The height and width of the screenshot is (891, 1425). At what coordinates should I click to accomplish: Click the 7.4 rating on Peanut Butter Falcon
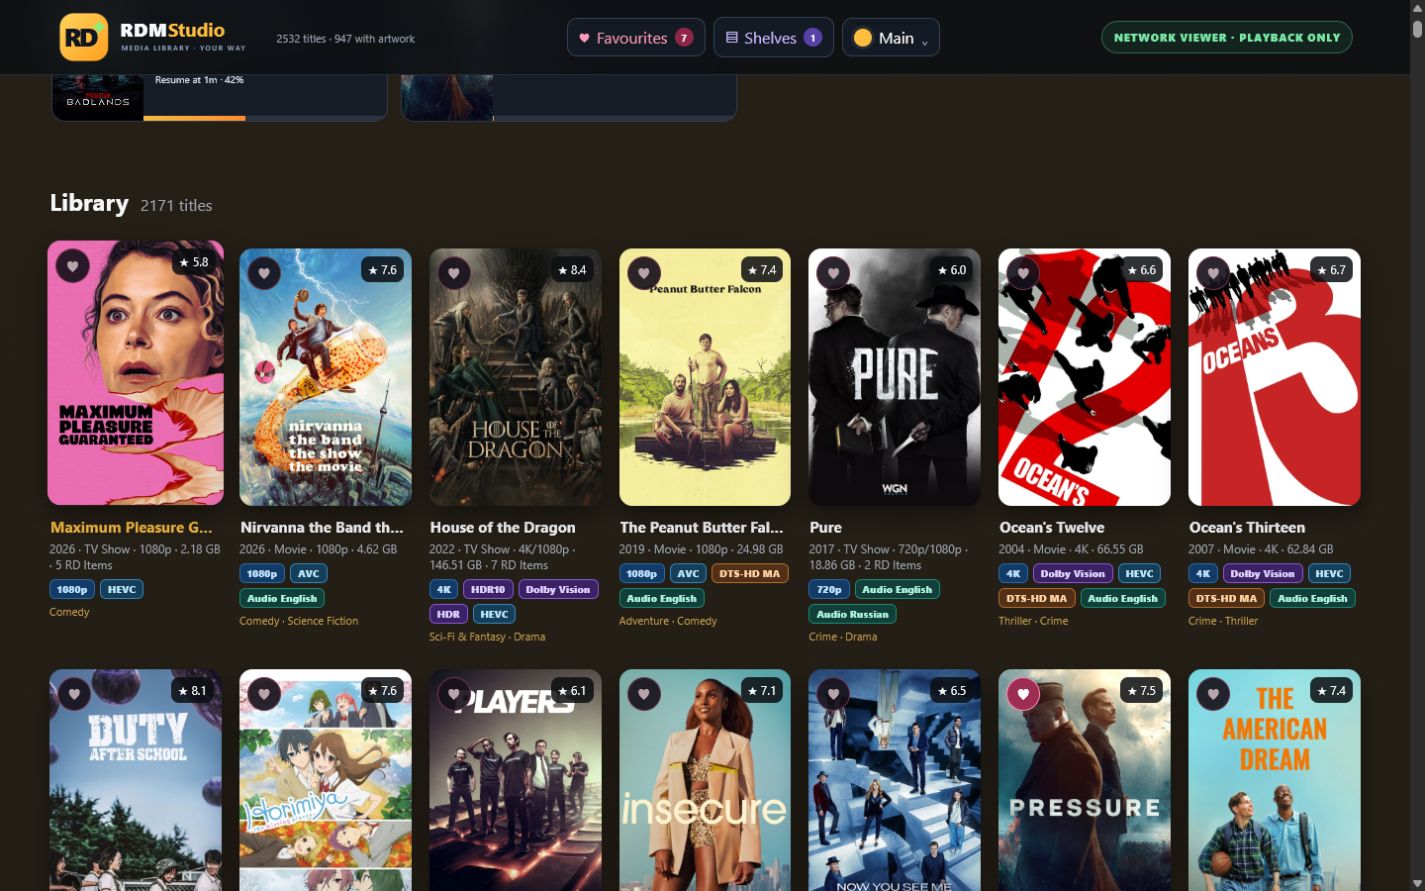coord(762,270)
